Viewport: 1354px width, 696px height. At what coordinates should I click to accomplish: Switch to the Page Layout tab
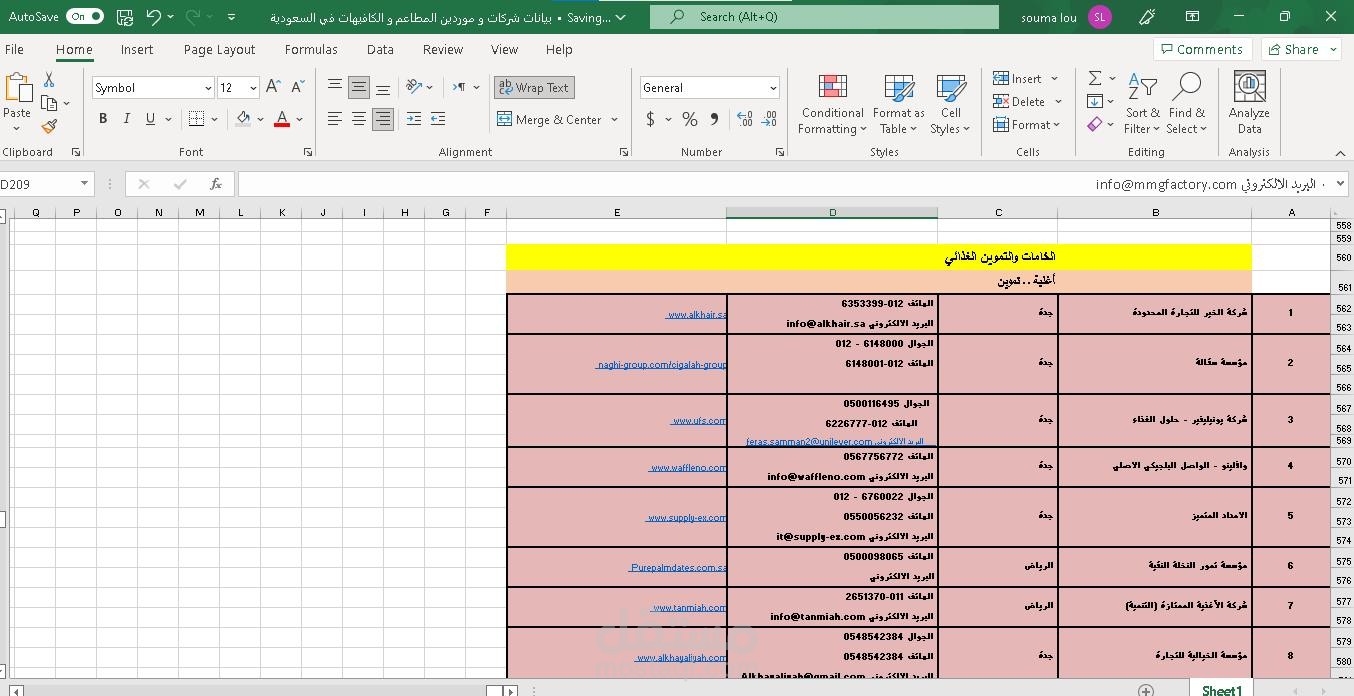click(219, 49)
